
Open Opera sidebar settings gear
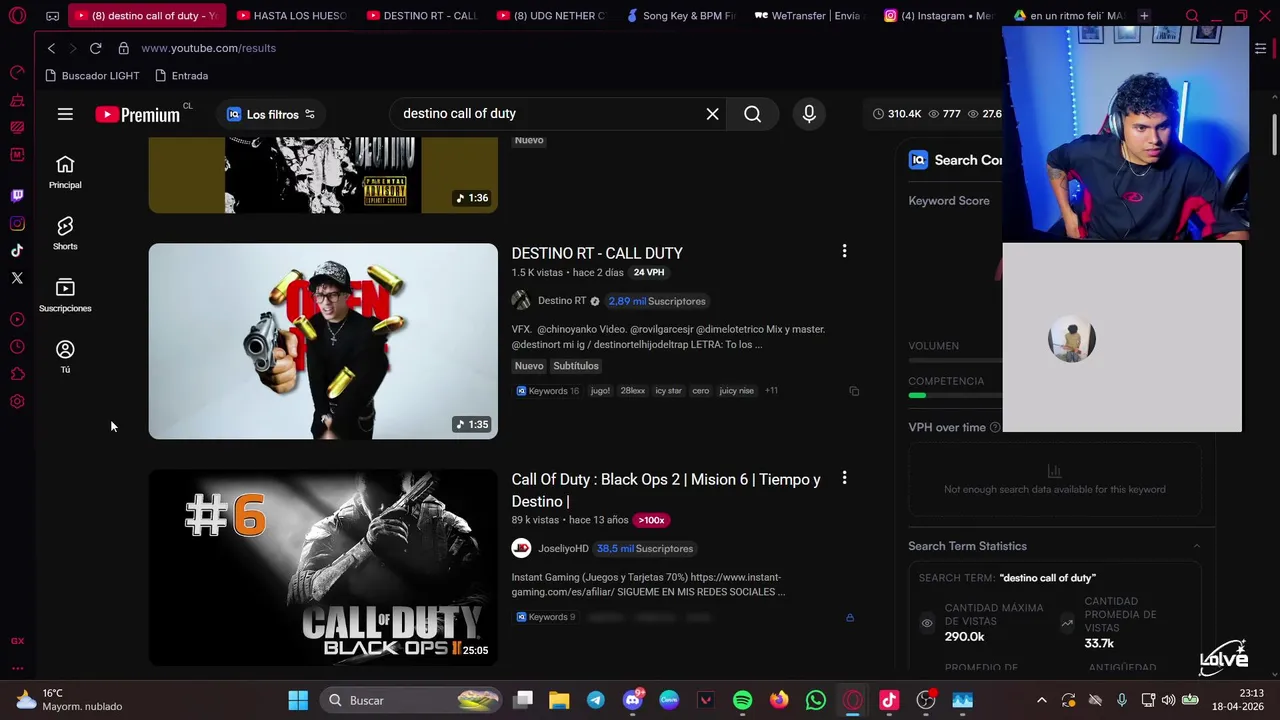click(x=17, y=401)
